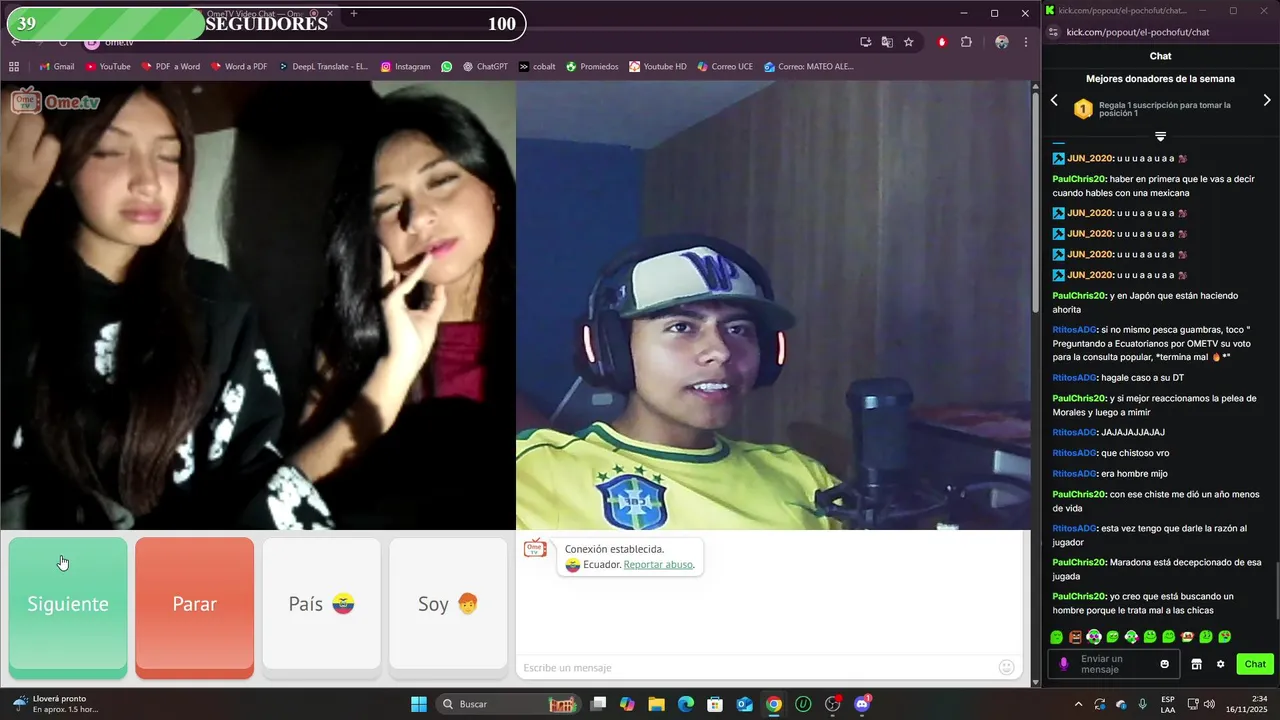
Task: Open a new Chrome tab
Action: (354, 14)
